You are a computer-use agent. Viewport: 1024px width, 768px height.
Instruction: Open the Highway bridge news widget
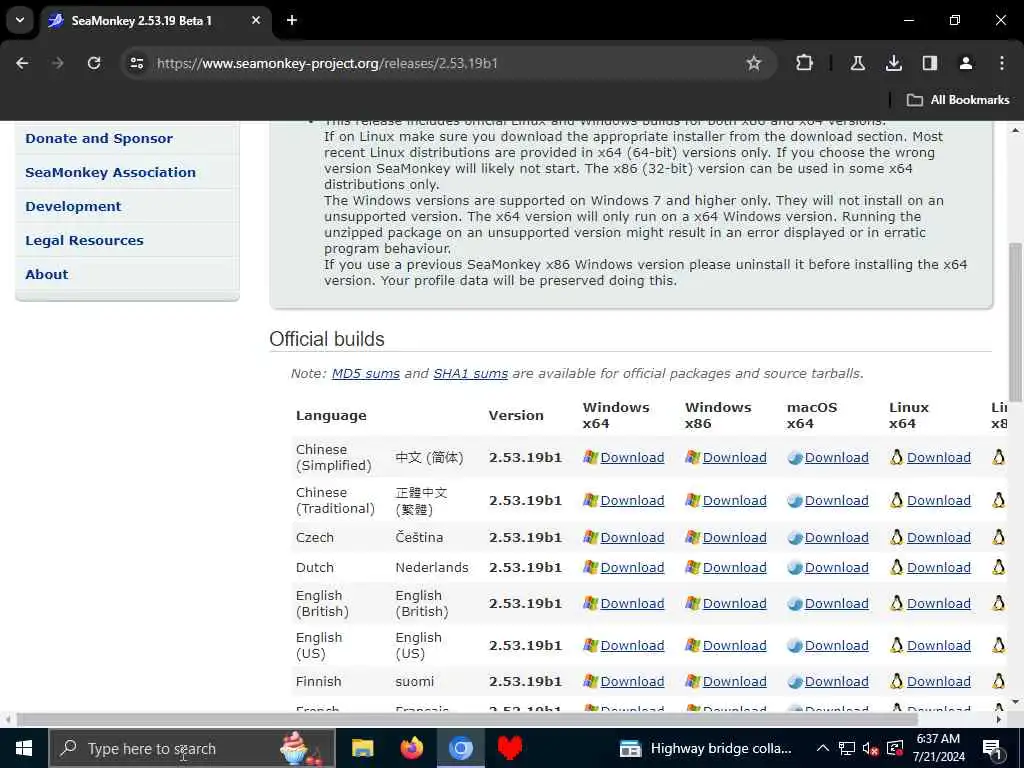[x=705, y=748]
